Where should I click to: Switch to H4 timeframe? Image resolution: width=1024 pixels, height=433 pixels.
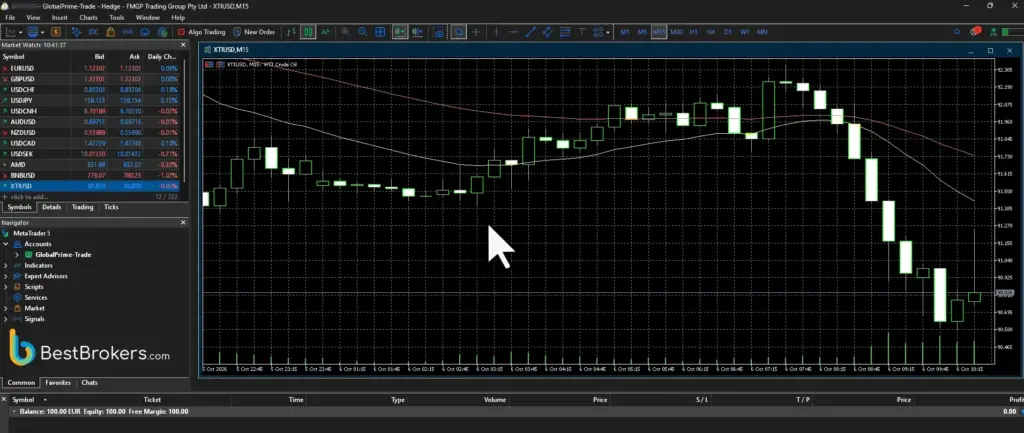pyautogui.click(x=711, y=32)
